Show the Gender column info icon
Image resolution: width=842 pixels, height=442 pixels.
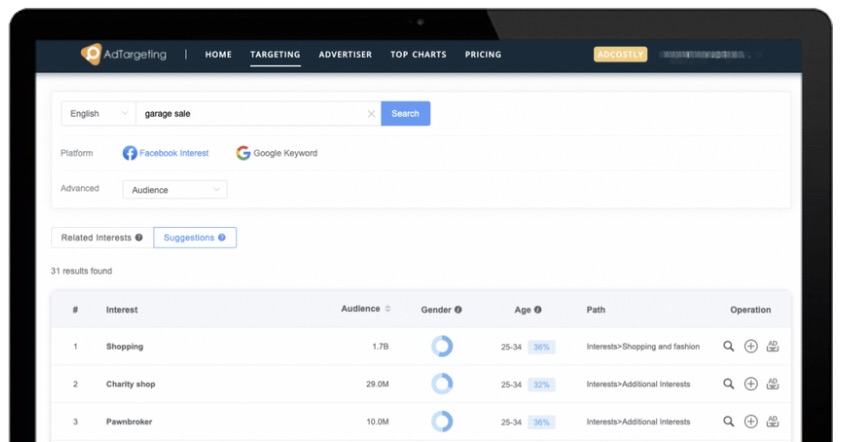458,309
